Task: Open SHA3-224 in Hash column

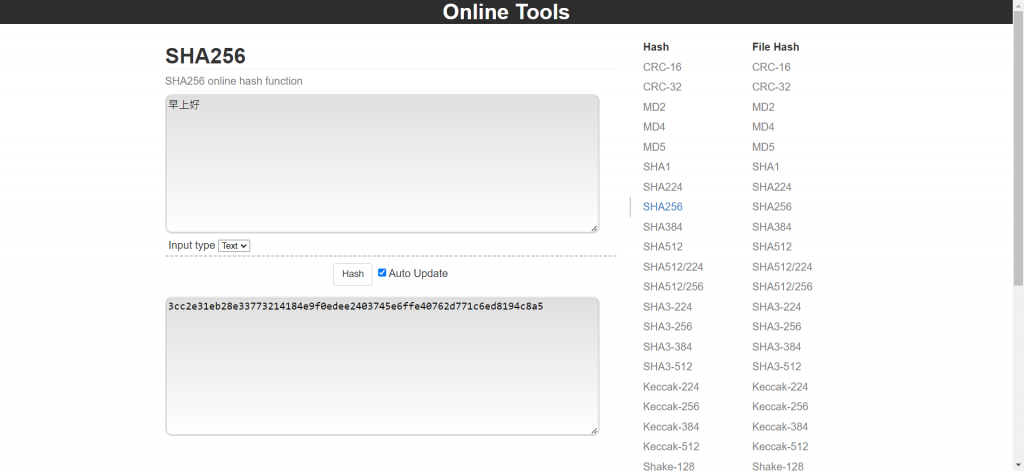Action: pyautogui.click(x=667, y=306)
